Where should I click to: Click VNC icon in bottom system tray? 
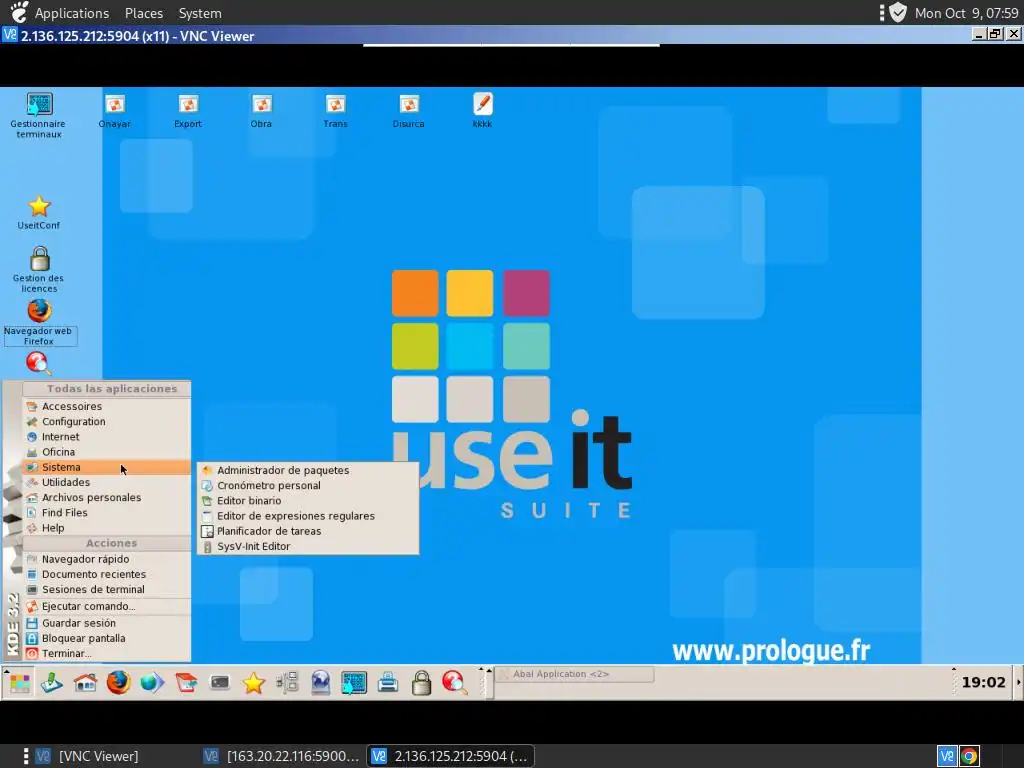coord(948,756)
